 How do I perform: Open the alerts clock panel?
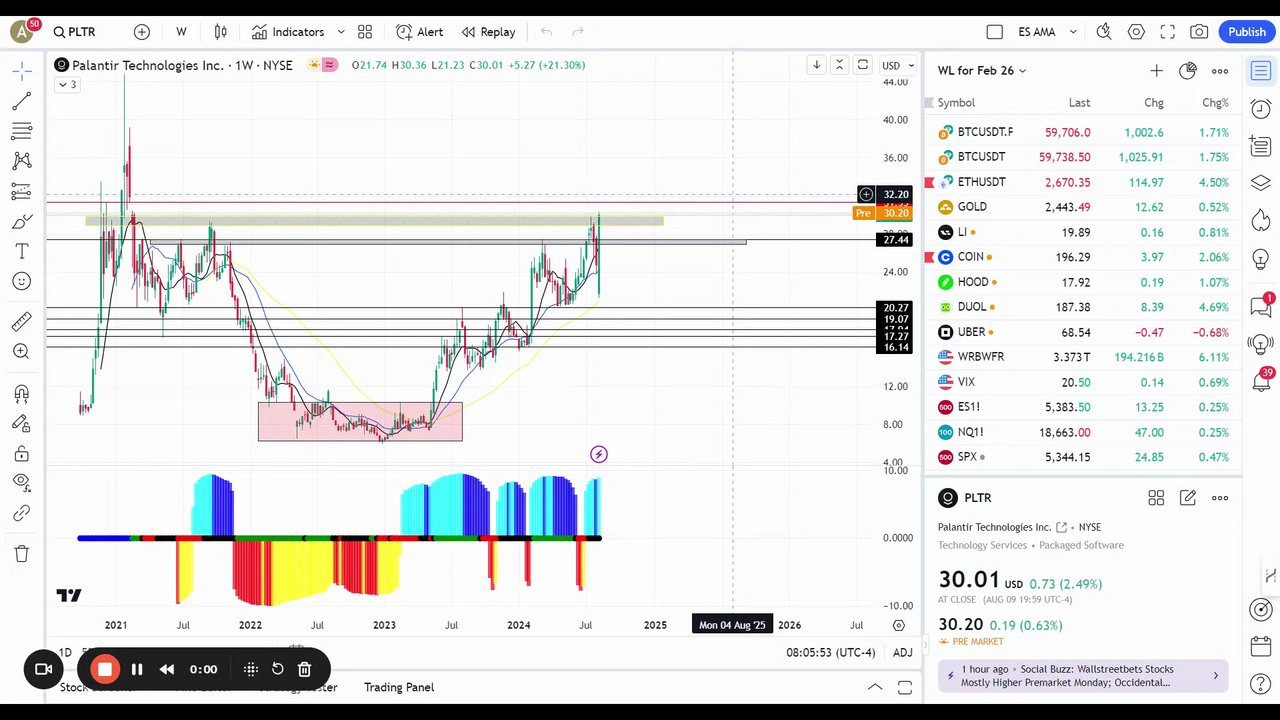tap(1261, 109)
